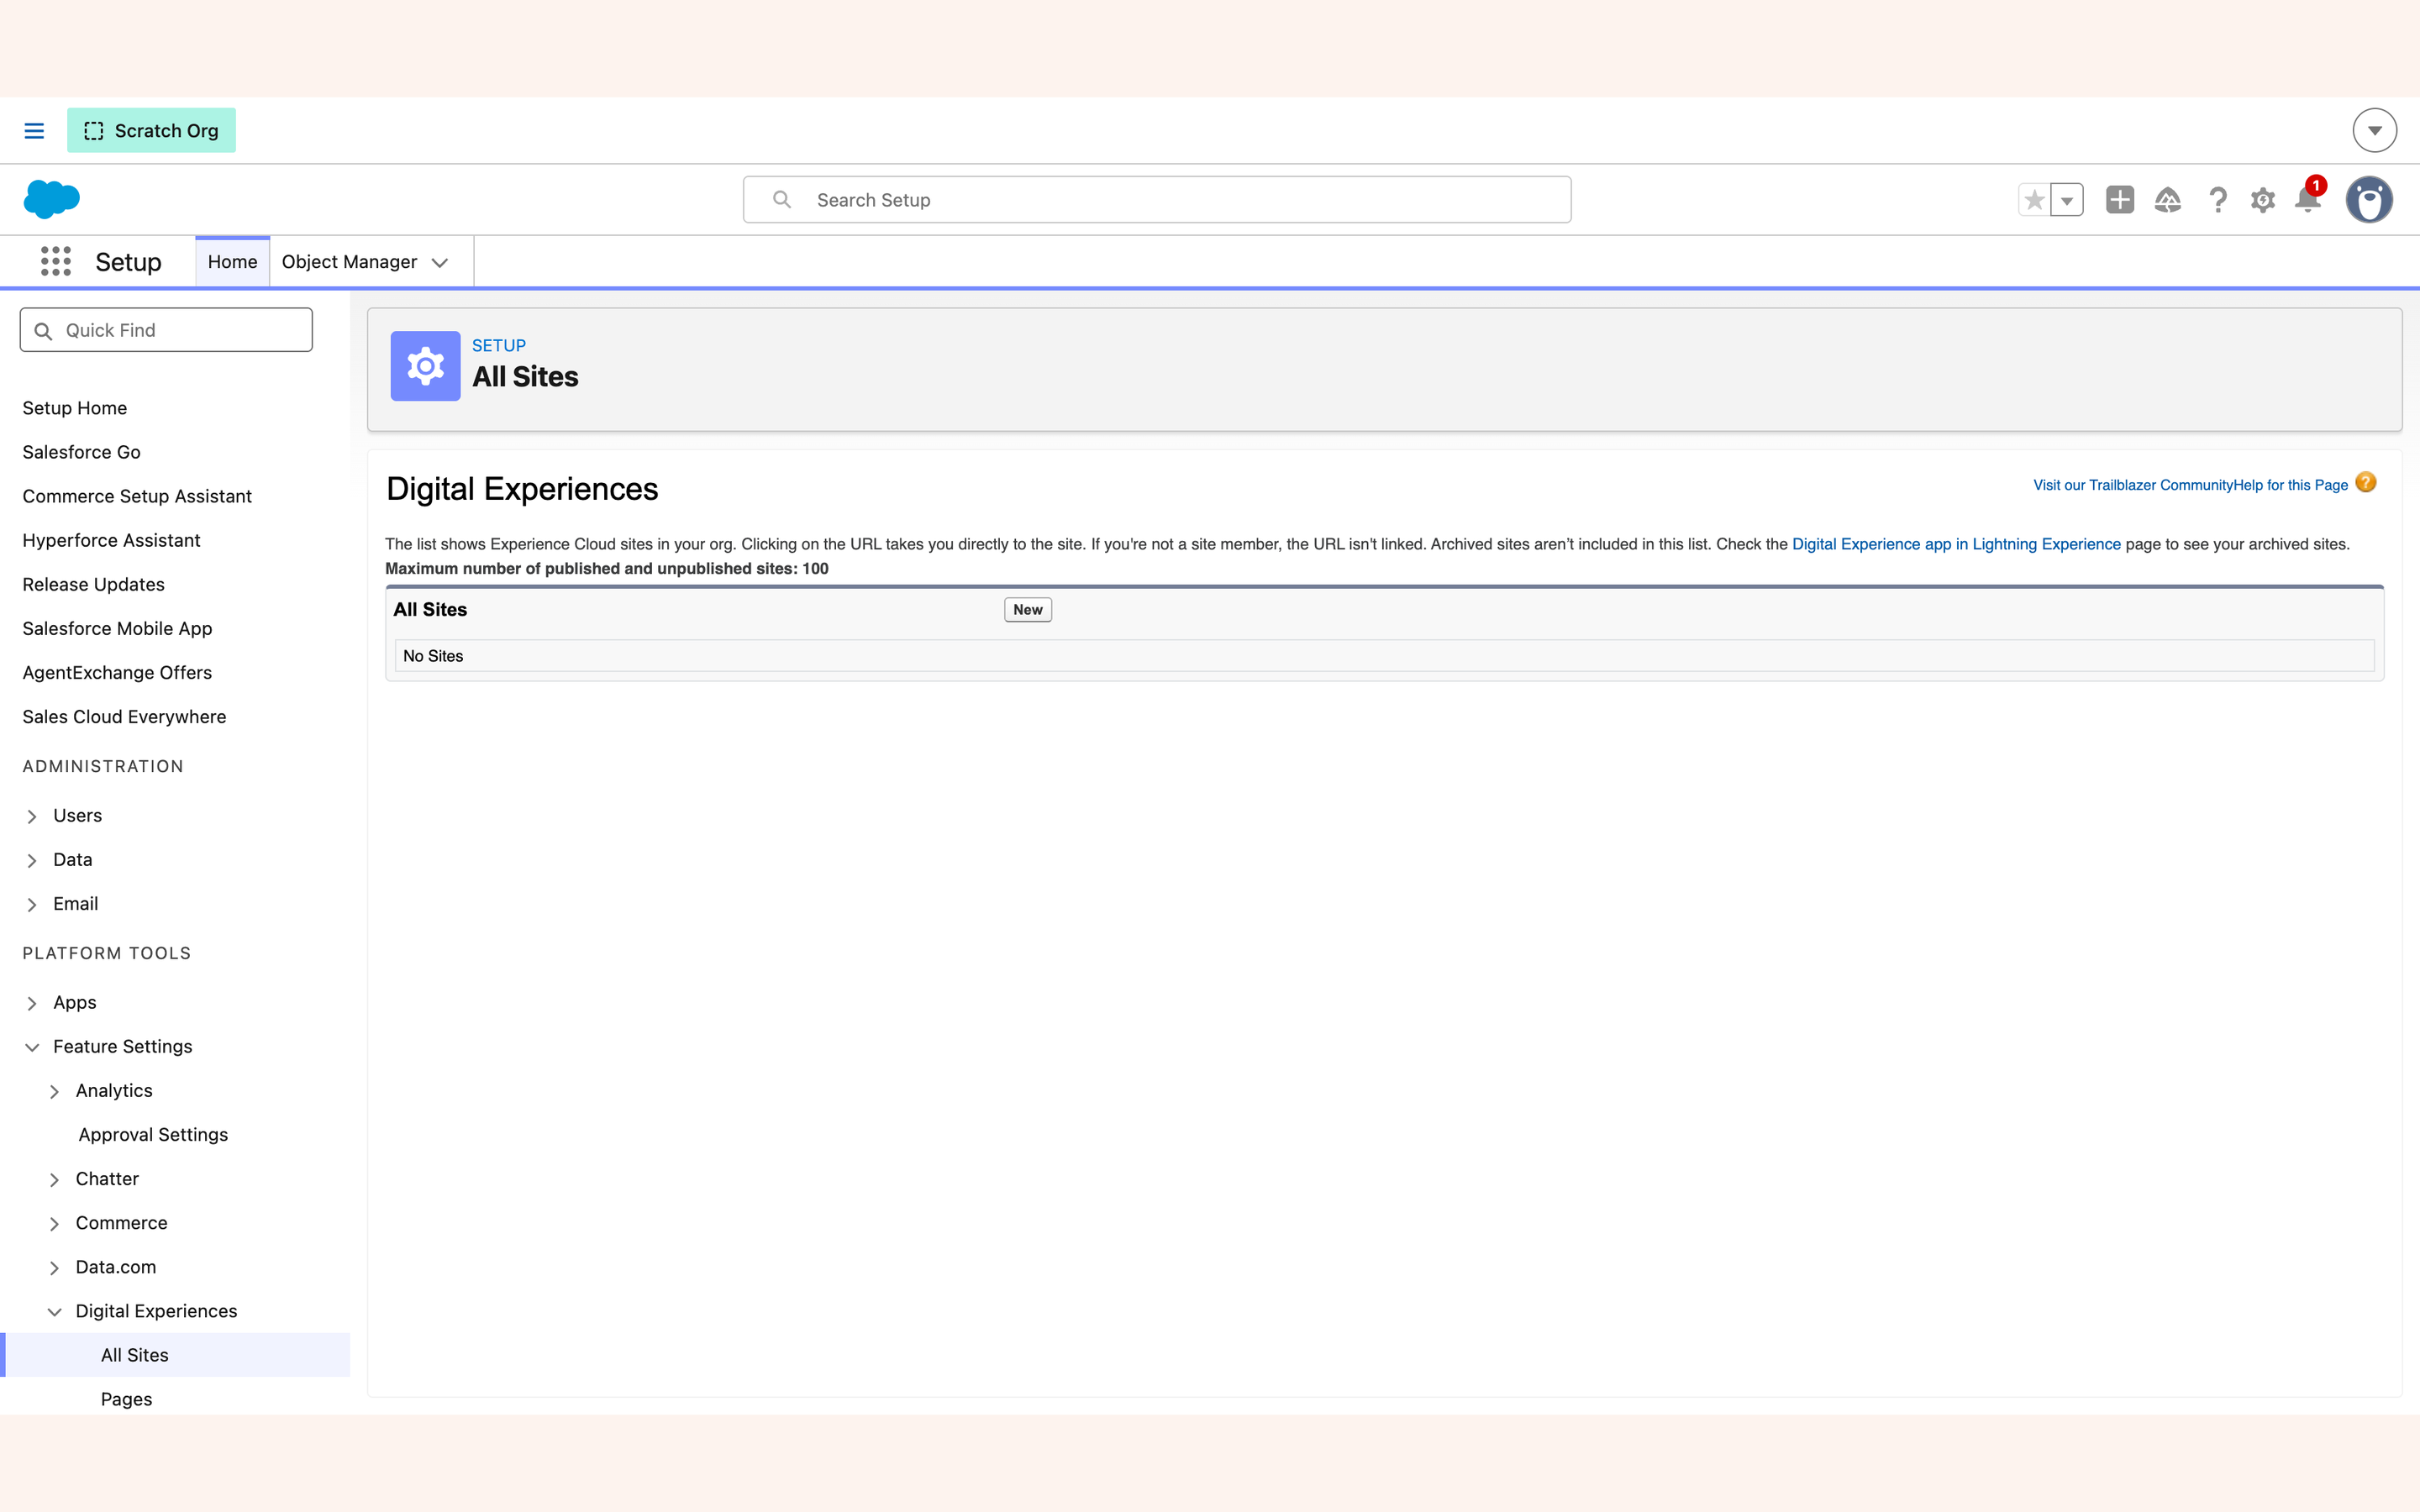Open Release Updates
The height and width of the screenshot is (1512, 2420).
click(94, 584)
